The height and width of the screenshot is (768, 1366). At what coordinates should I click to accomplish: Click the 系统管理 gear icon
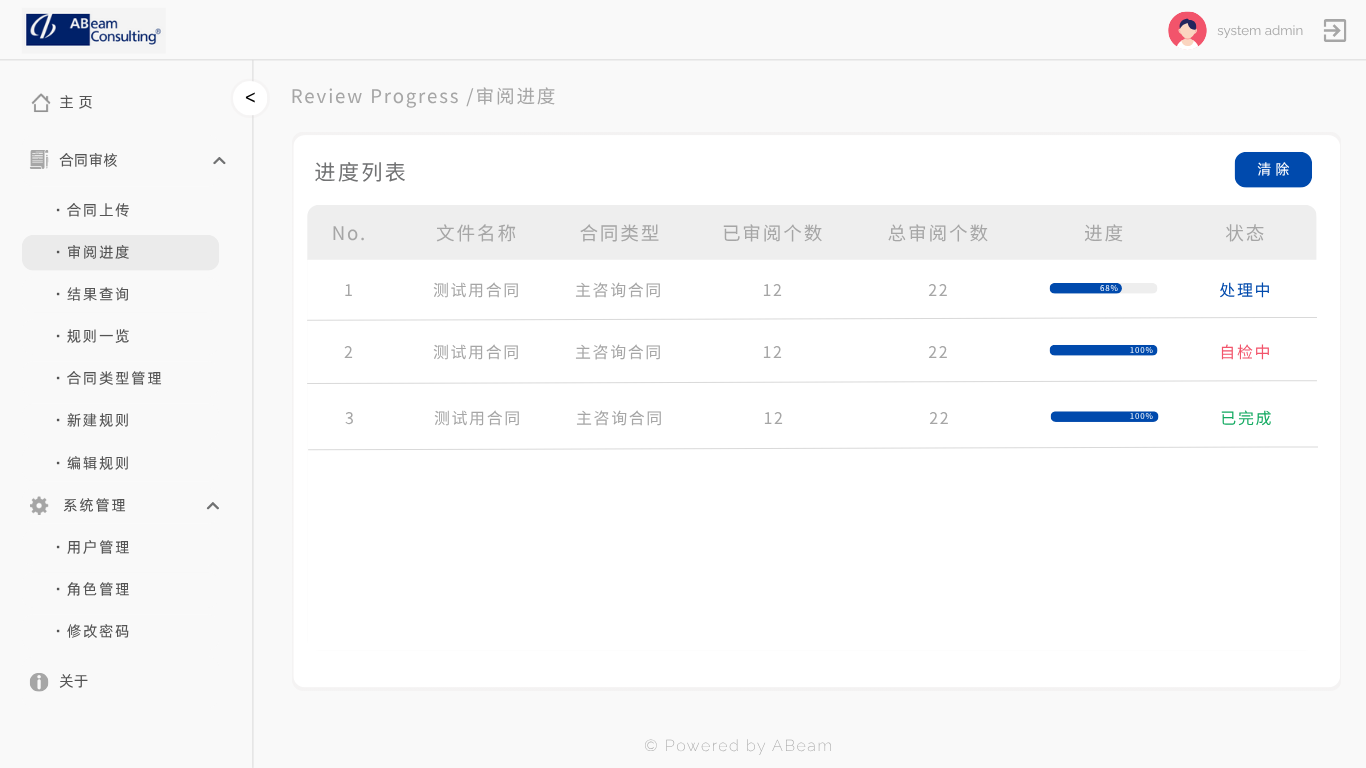[x=39, y=506]
